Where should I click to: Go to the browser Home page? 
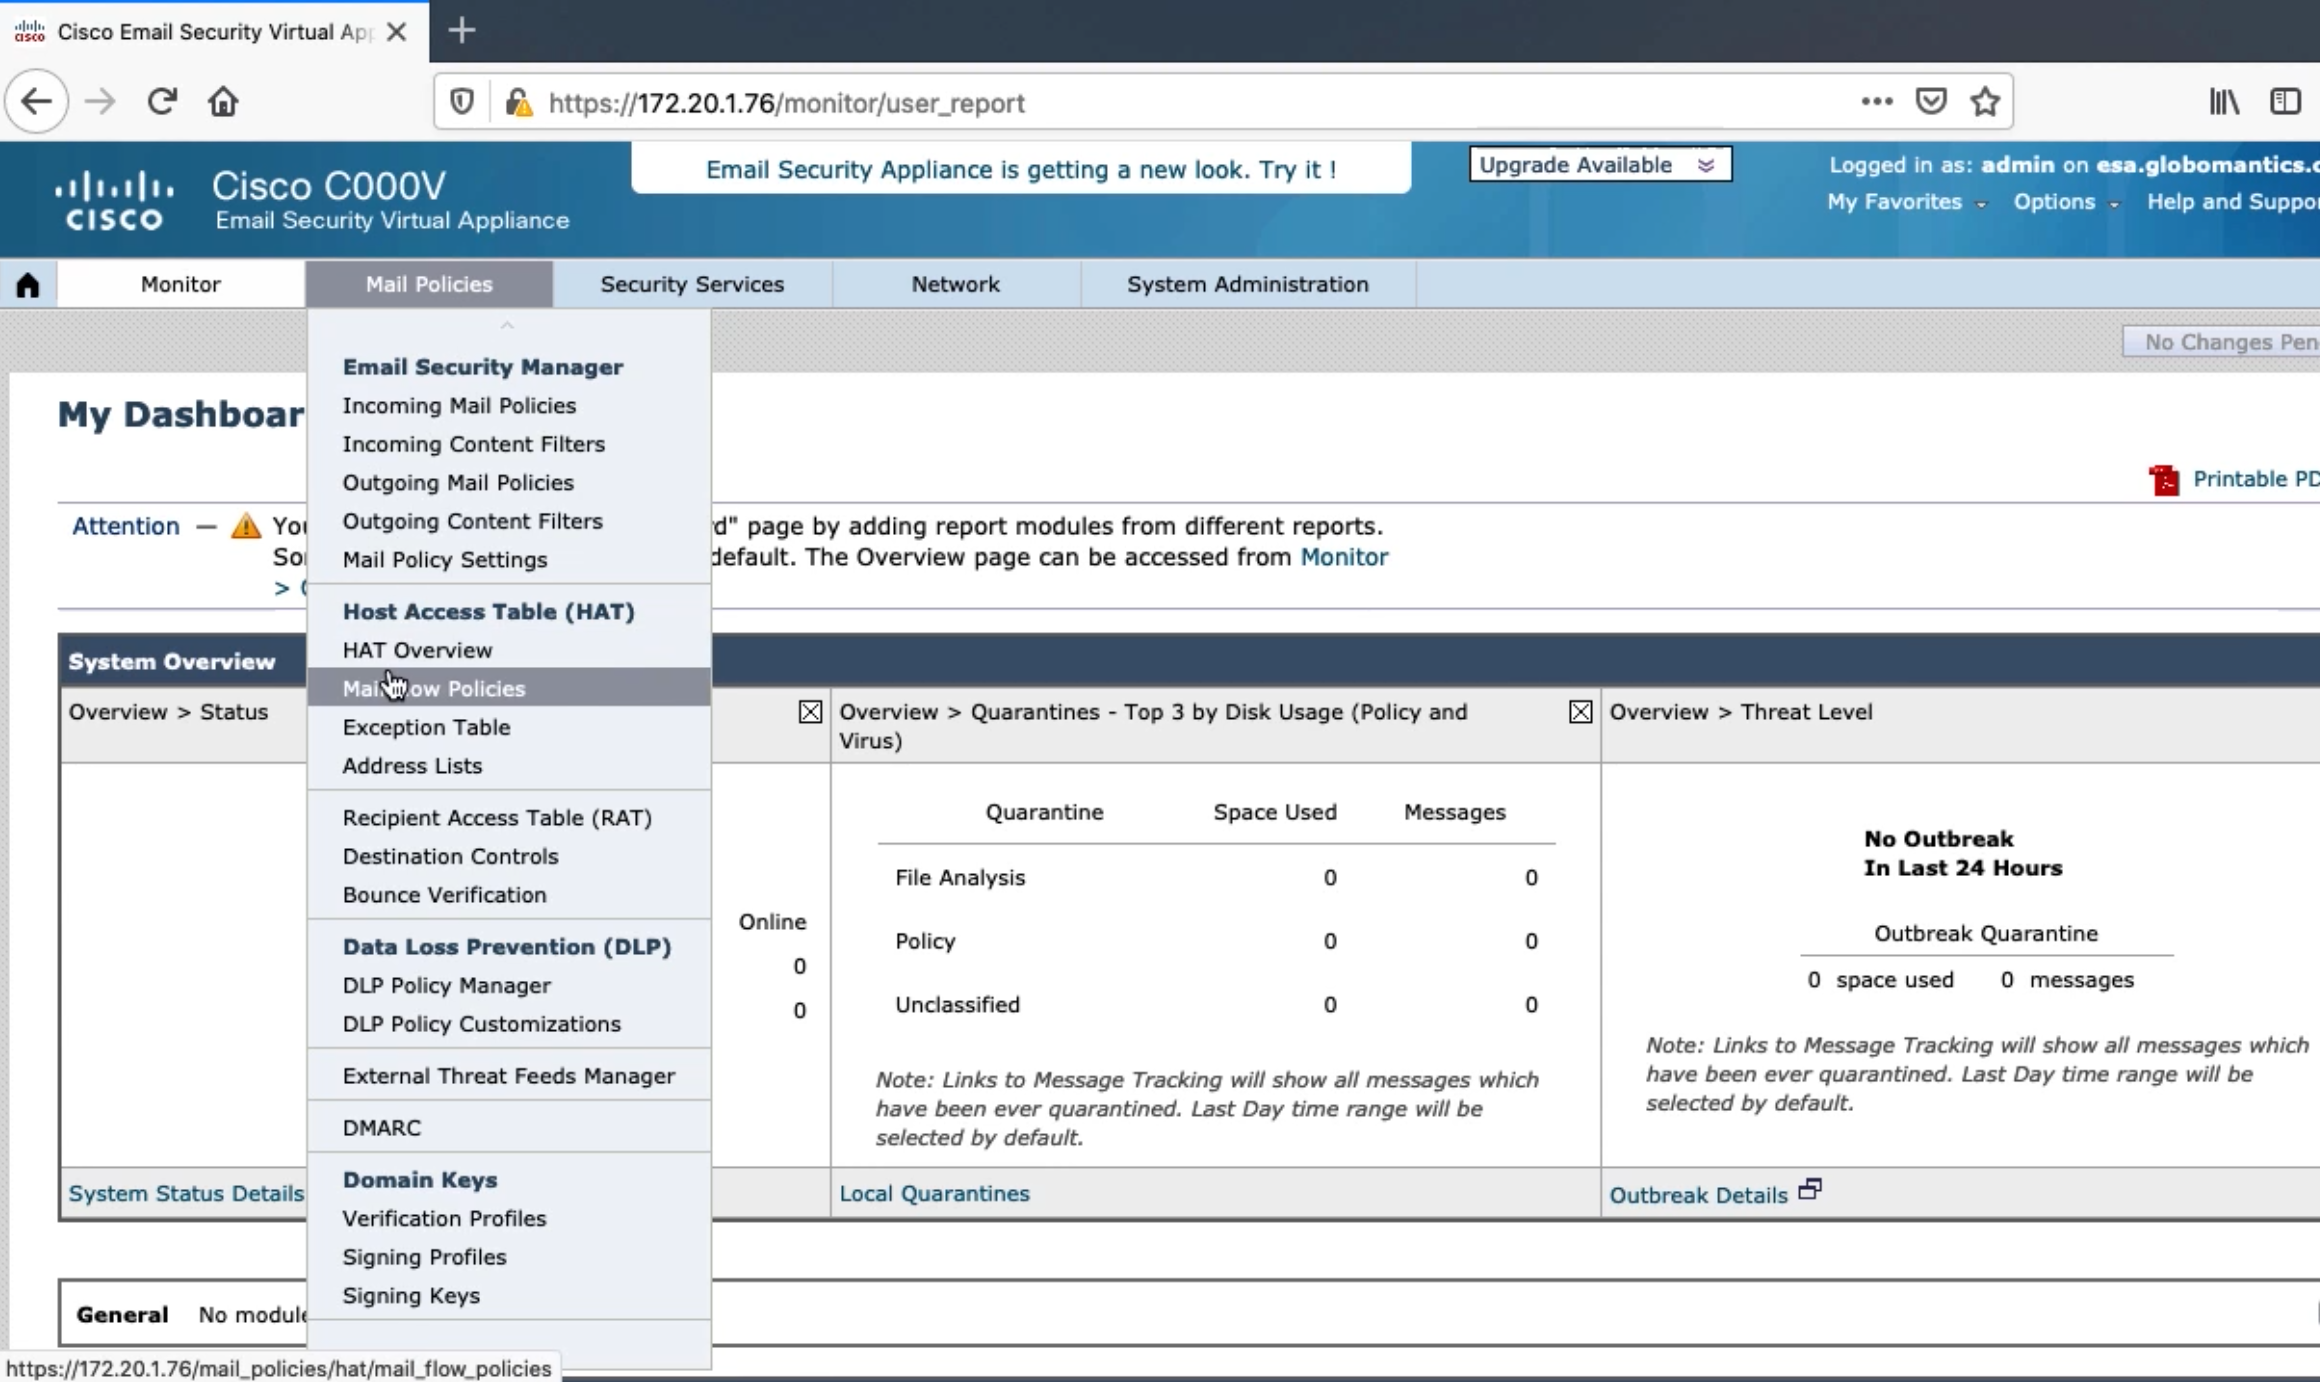click(x=223, y=102)
